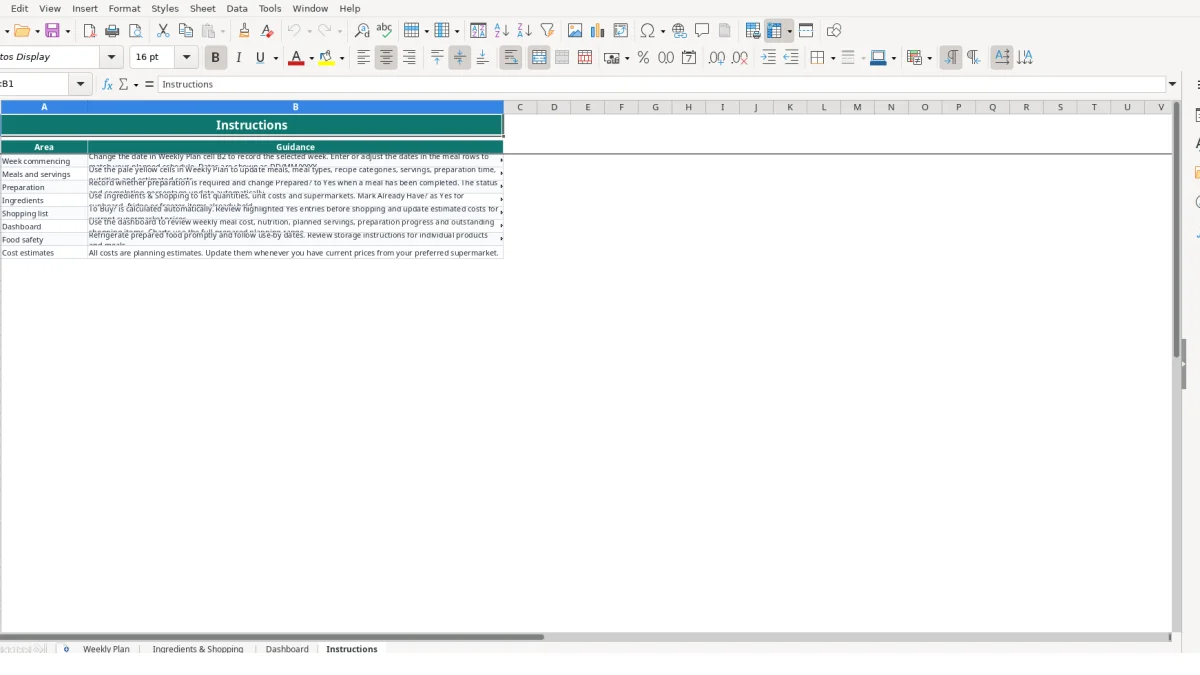Apply the yellow background color
The width and height of the screenshot is (1200, 675).
[326, 58]
